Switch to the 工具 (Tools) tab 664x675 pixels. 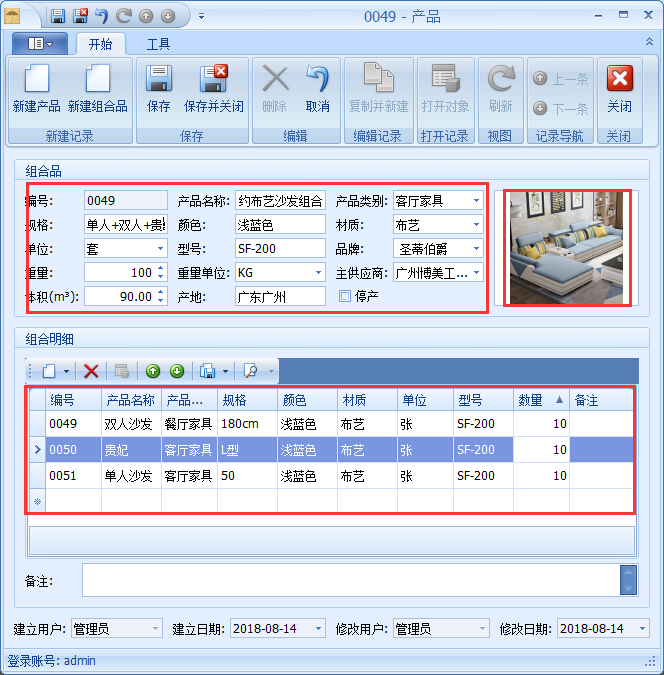[158, 44]
